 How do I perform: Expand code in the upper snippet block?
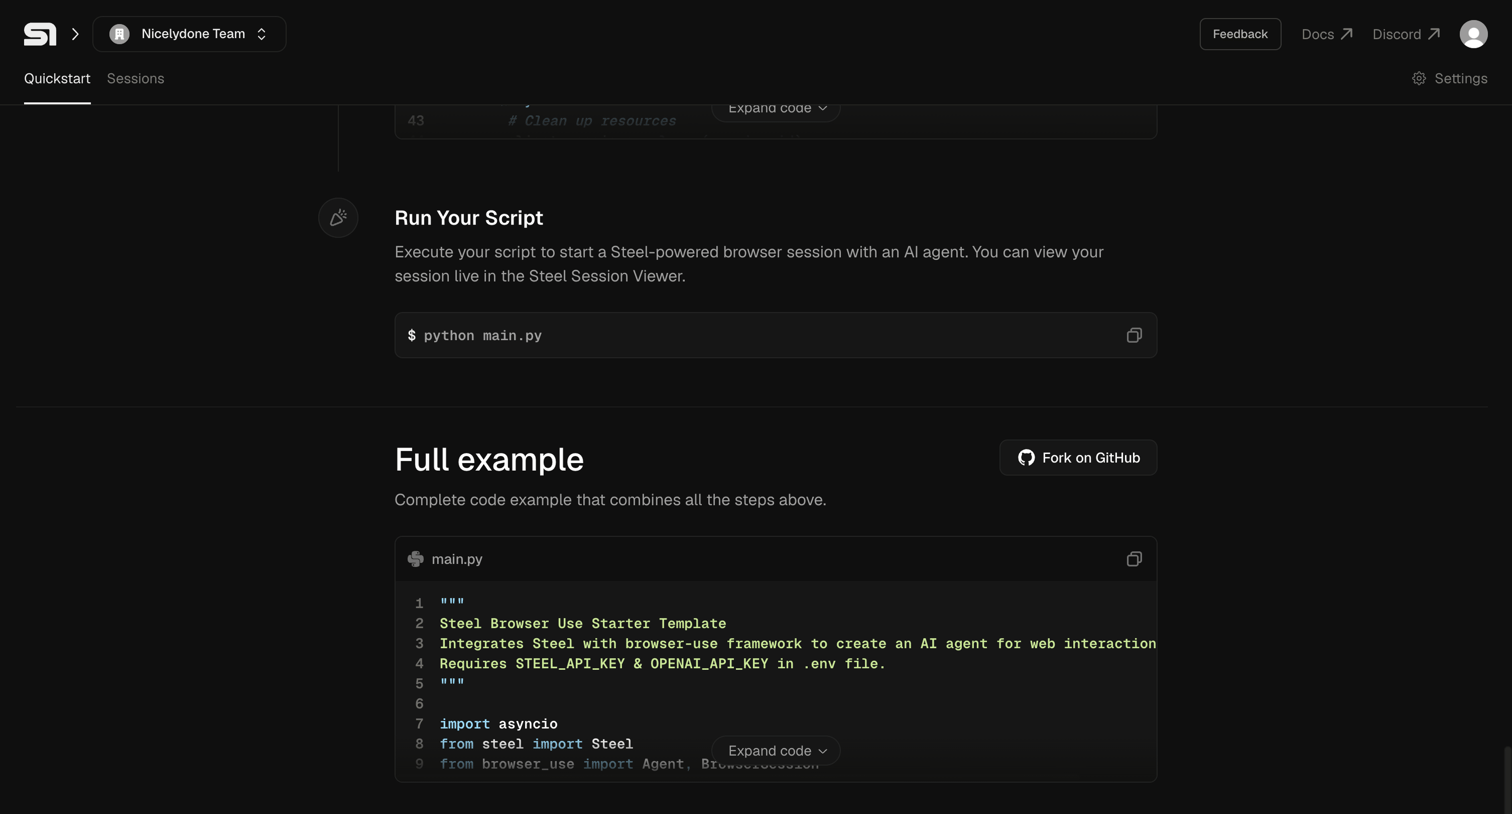[x=776, y=110]
